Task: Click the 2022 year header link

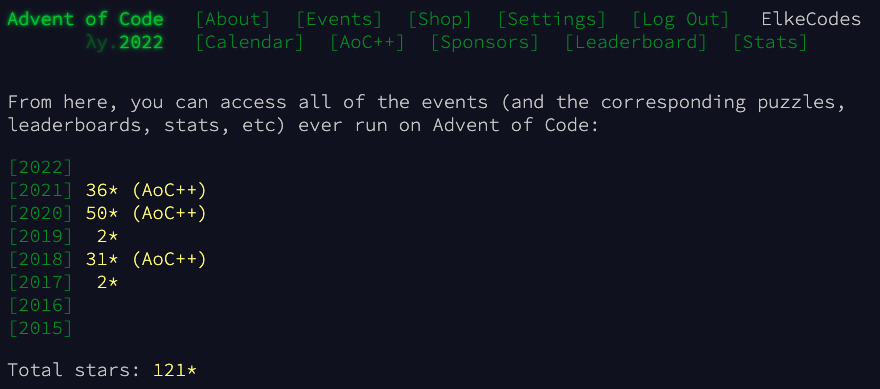Action: point(141,43)
